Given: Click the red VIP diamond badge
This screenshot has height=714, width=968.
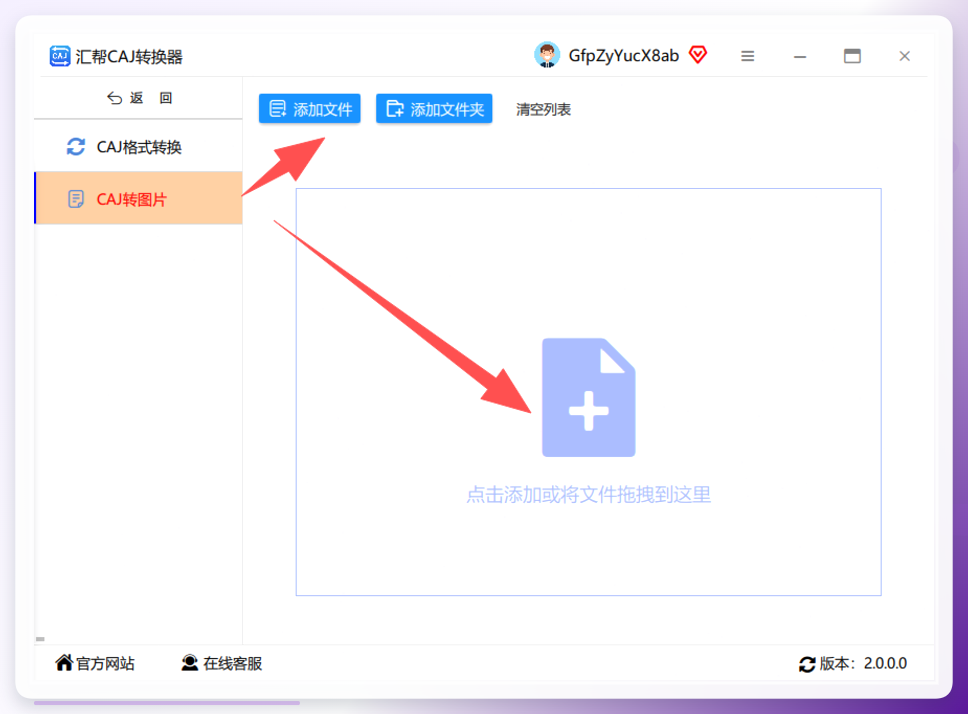Looking at the screenshot, I should [698, 55].
